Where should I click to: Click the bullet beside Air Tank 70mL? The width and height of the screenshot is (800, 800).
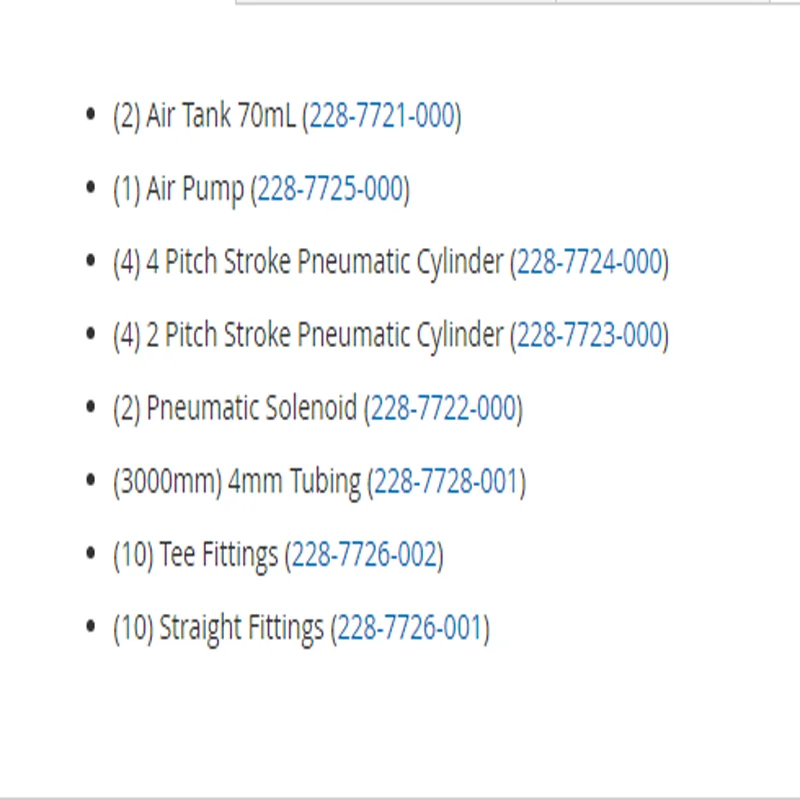click(91, 114)
